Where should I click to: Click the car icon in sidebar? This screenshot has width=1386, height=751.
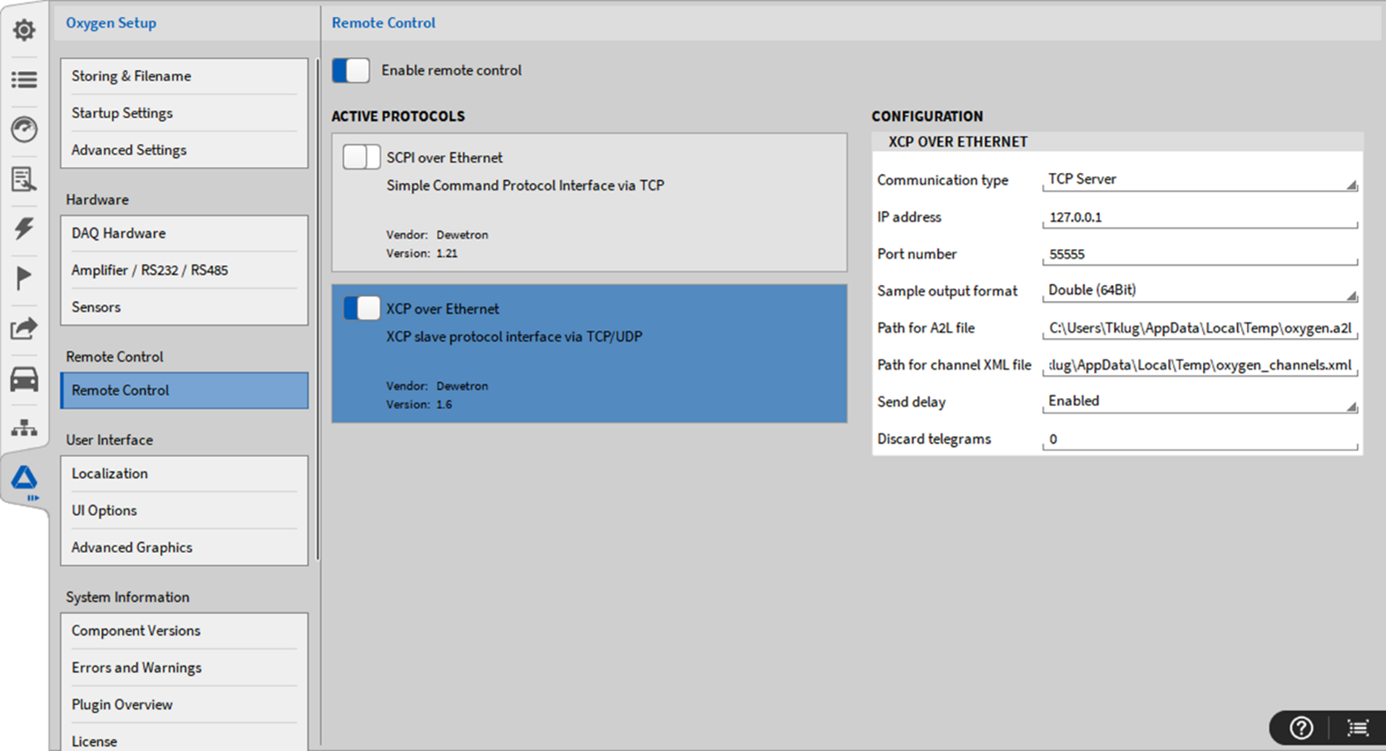pos(24,379)
